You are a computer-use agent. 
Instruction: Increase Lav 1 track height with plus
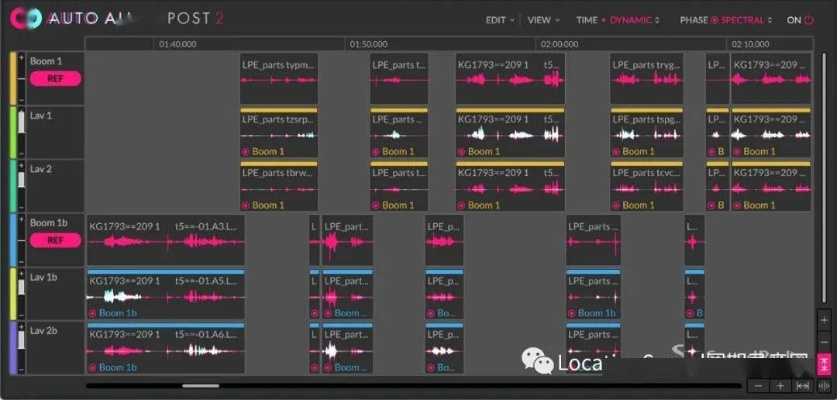pos(21,114)
